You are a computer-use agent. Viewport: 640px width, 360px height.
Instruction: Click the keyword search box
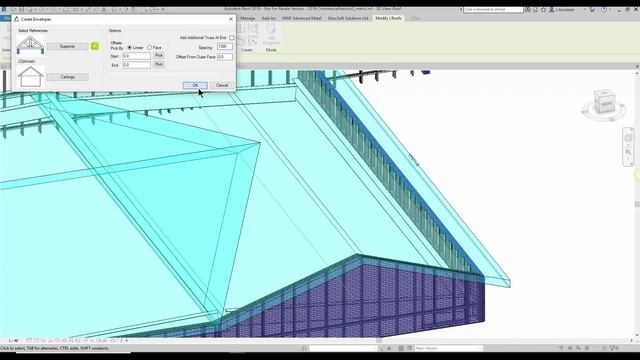tap(493, 9)
